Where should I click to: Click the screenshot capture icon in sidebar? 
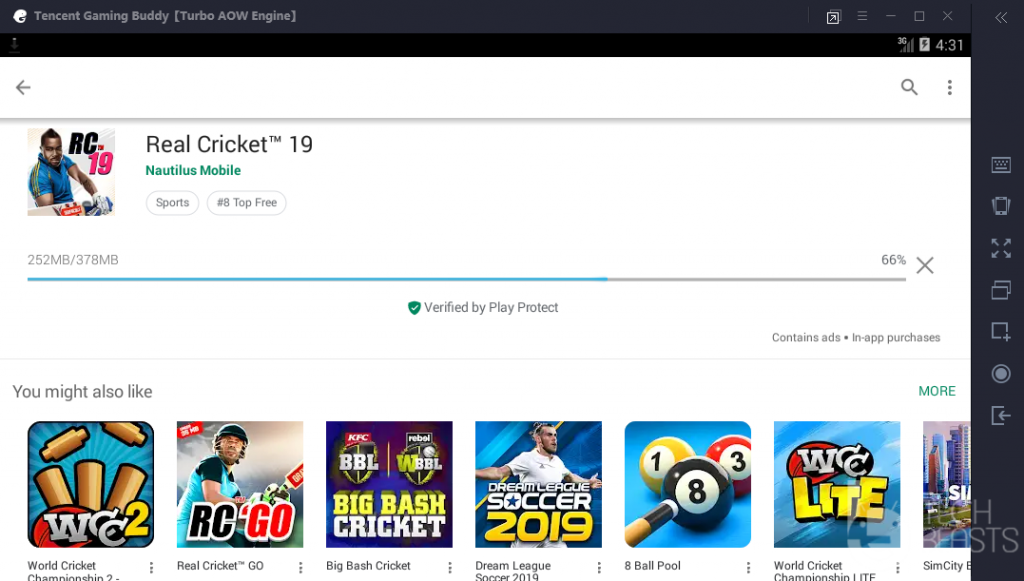(x=1000, y=331)
